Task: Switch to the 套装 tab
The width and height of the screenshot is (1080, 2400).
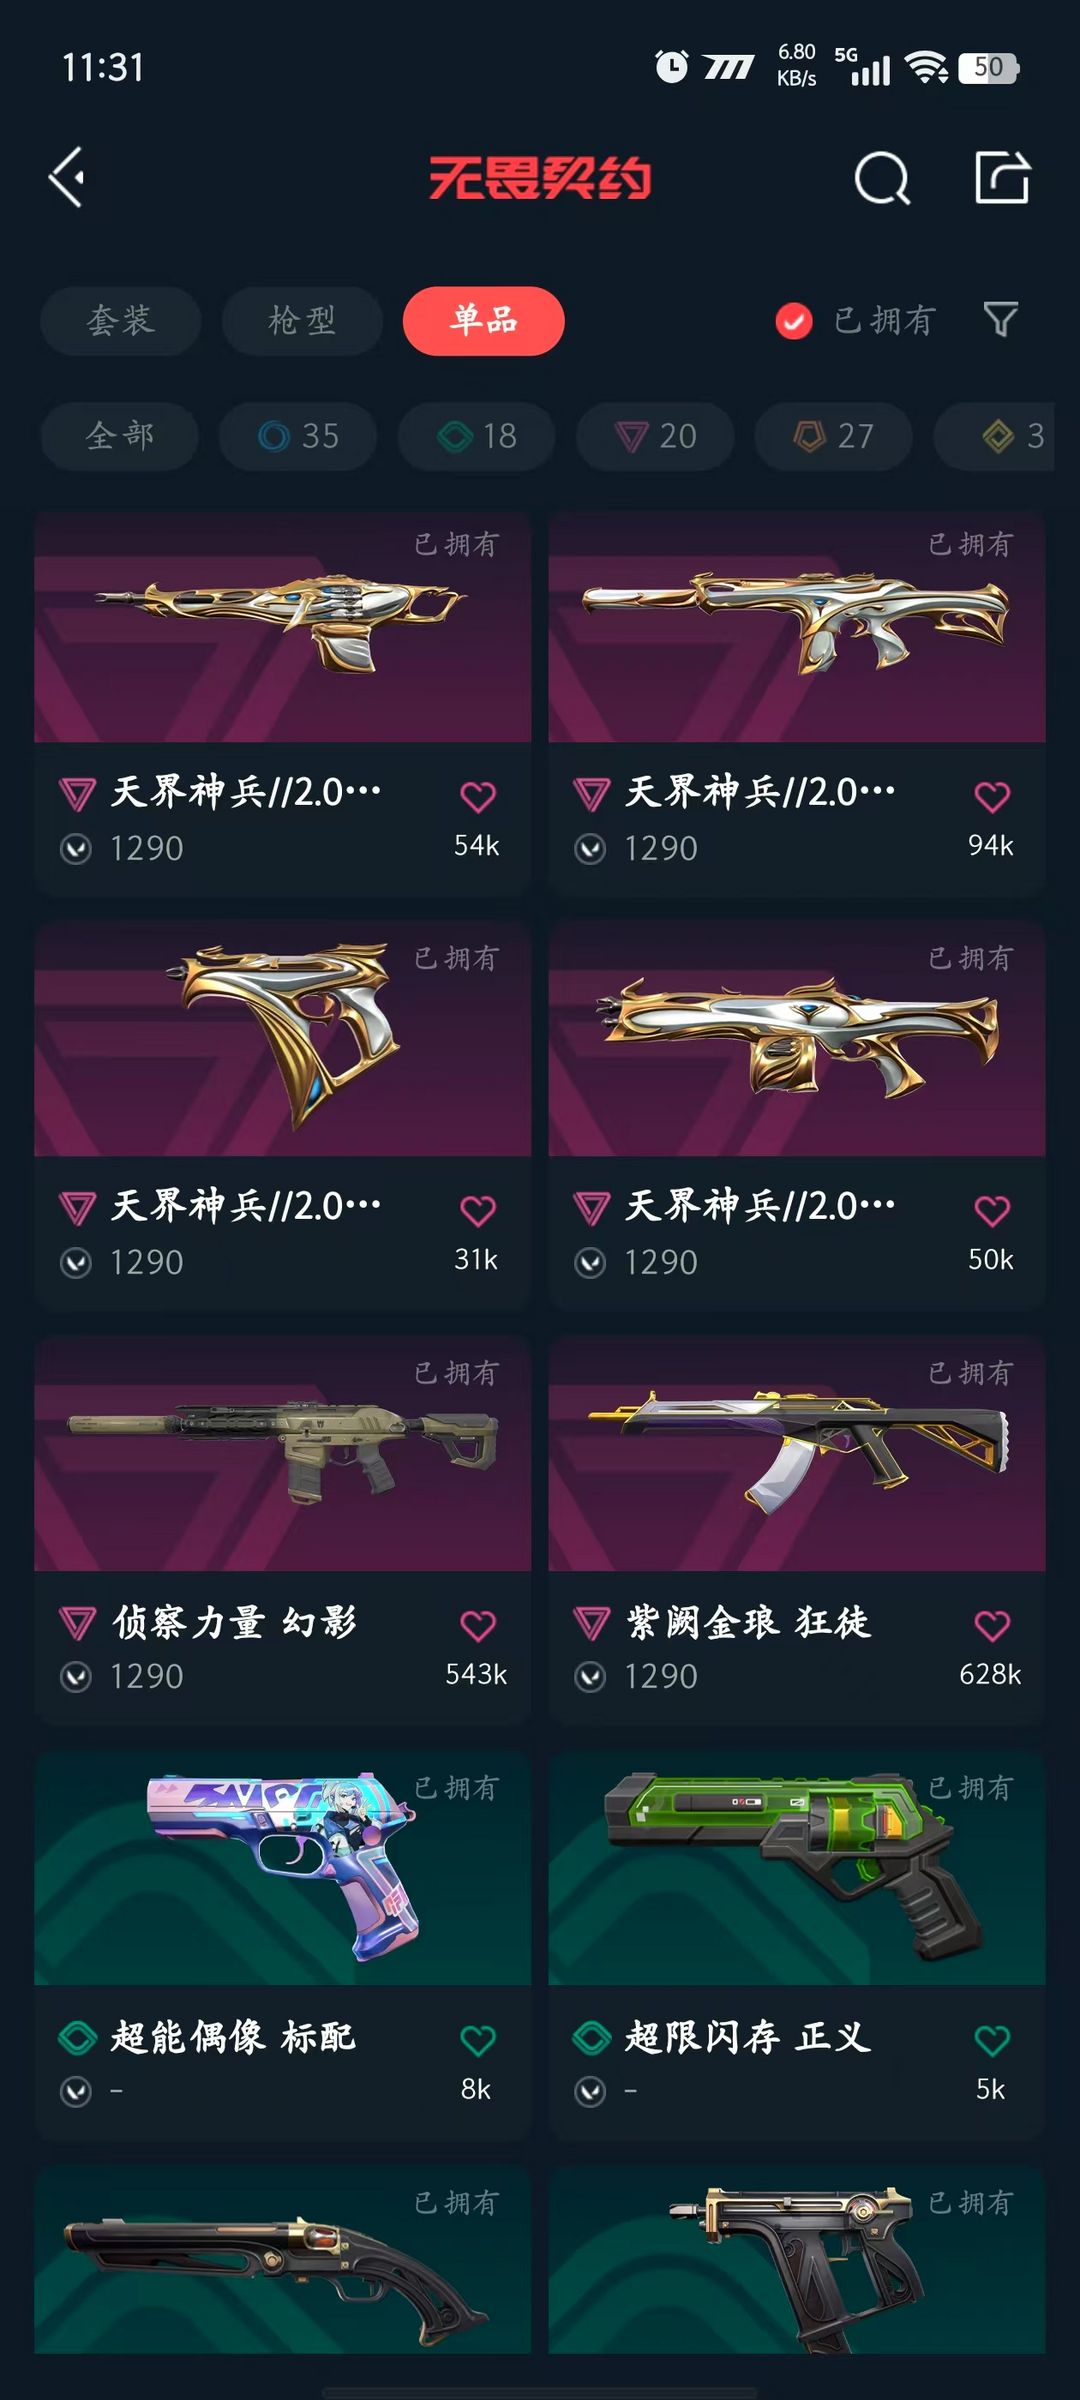Action: 121,321
